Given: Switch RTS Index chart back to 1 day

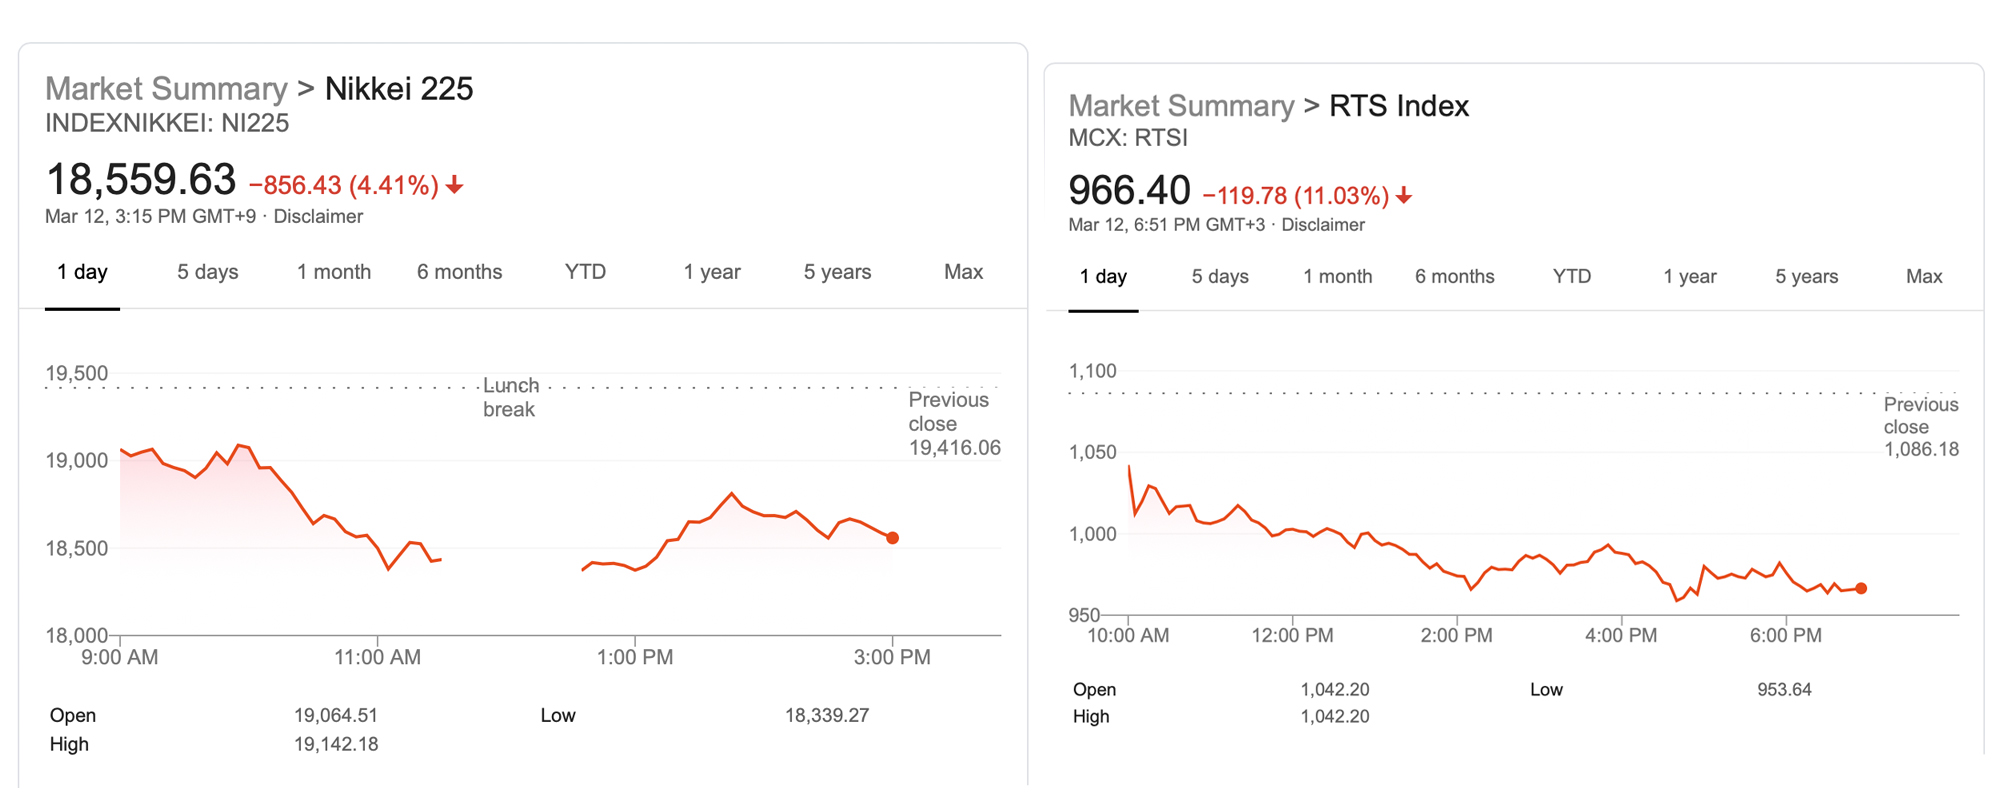Looking at the screenshot, I should pos(1102,276).
